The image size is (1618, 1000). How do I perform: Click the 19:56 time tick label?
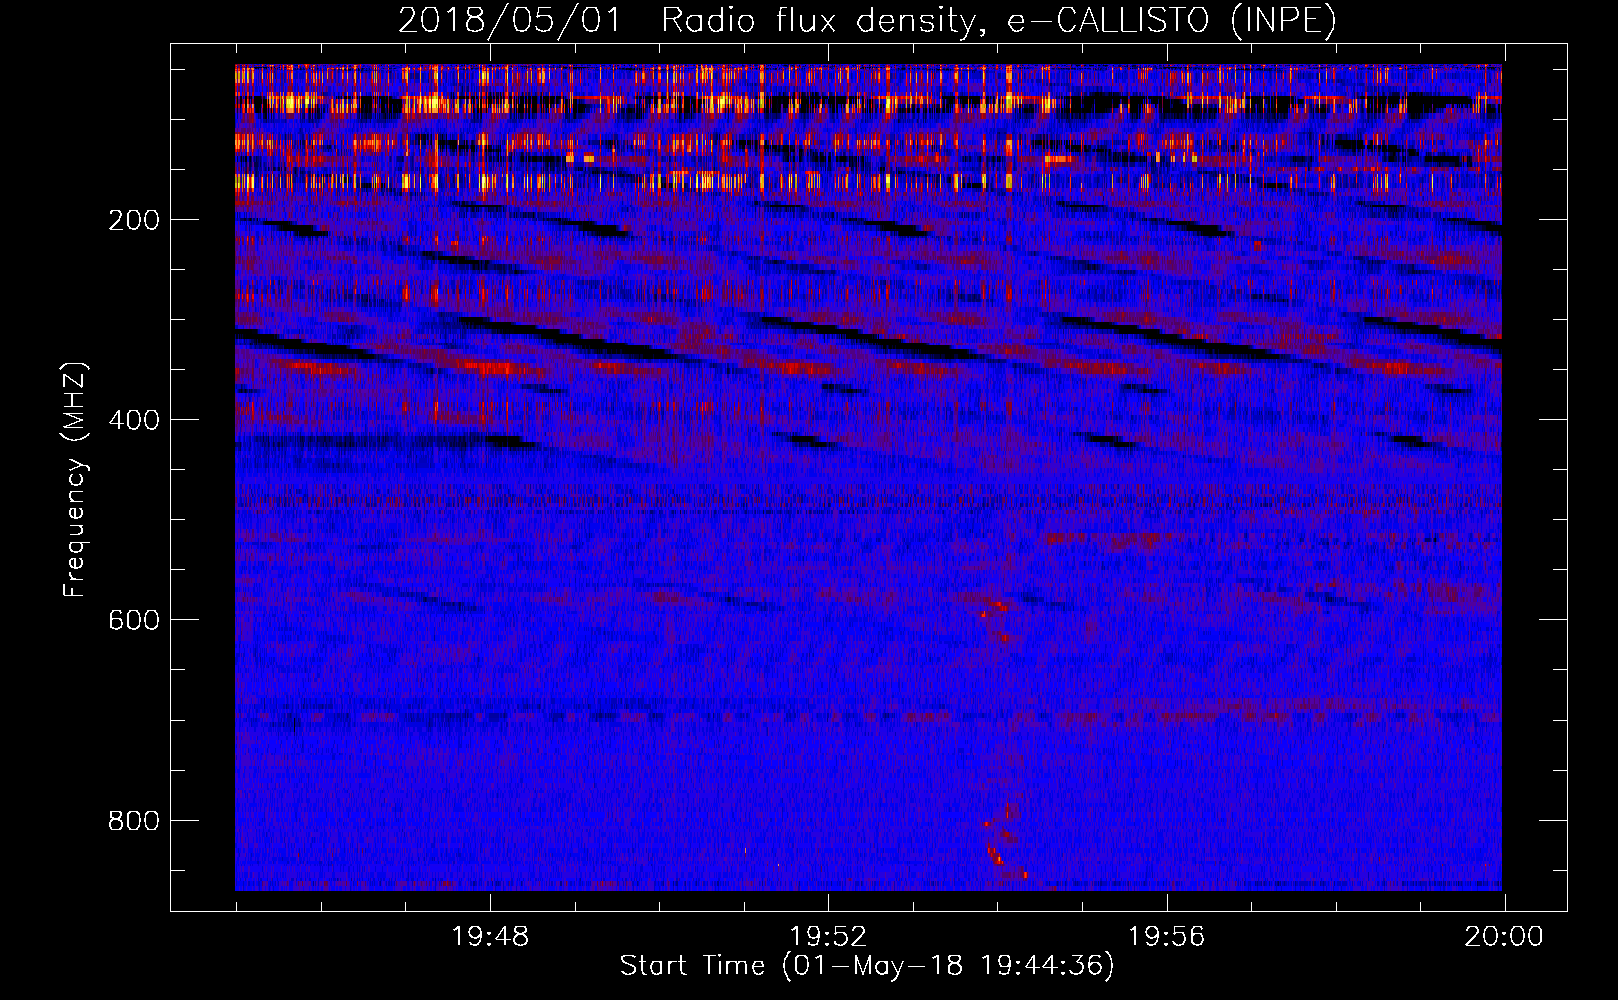pos(1167,937)
